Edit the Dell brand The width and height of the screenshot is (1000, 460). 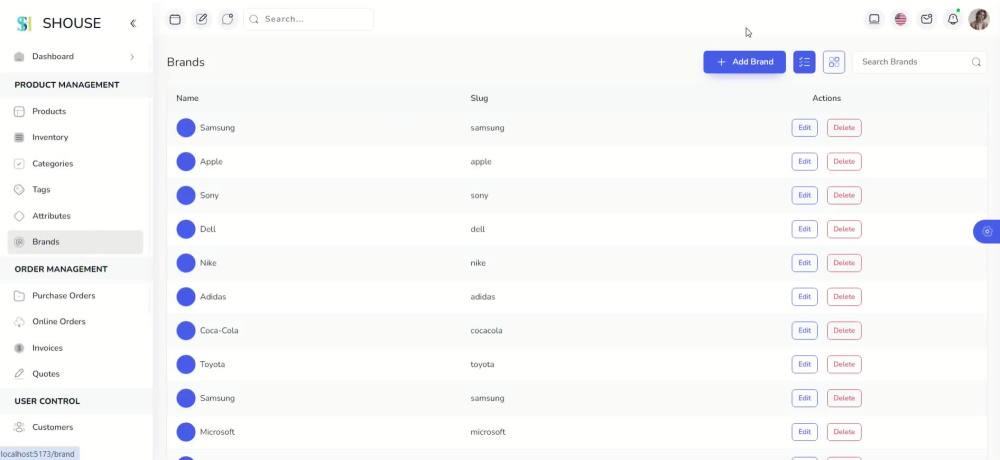click(804, 229)
